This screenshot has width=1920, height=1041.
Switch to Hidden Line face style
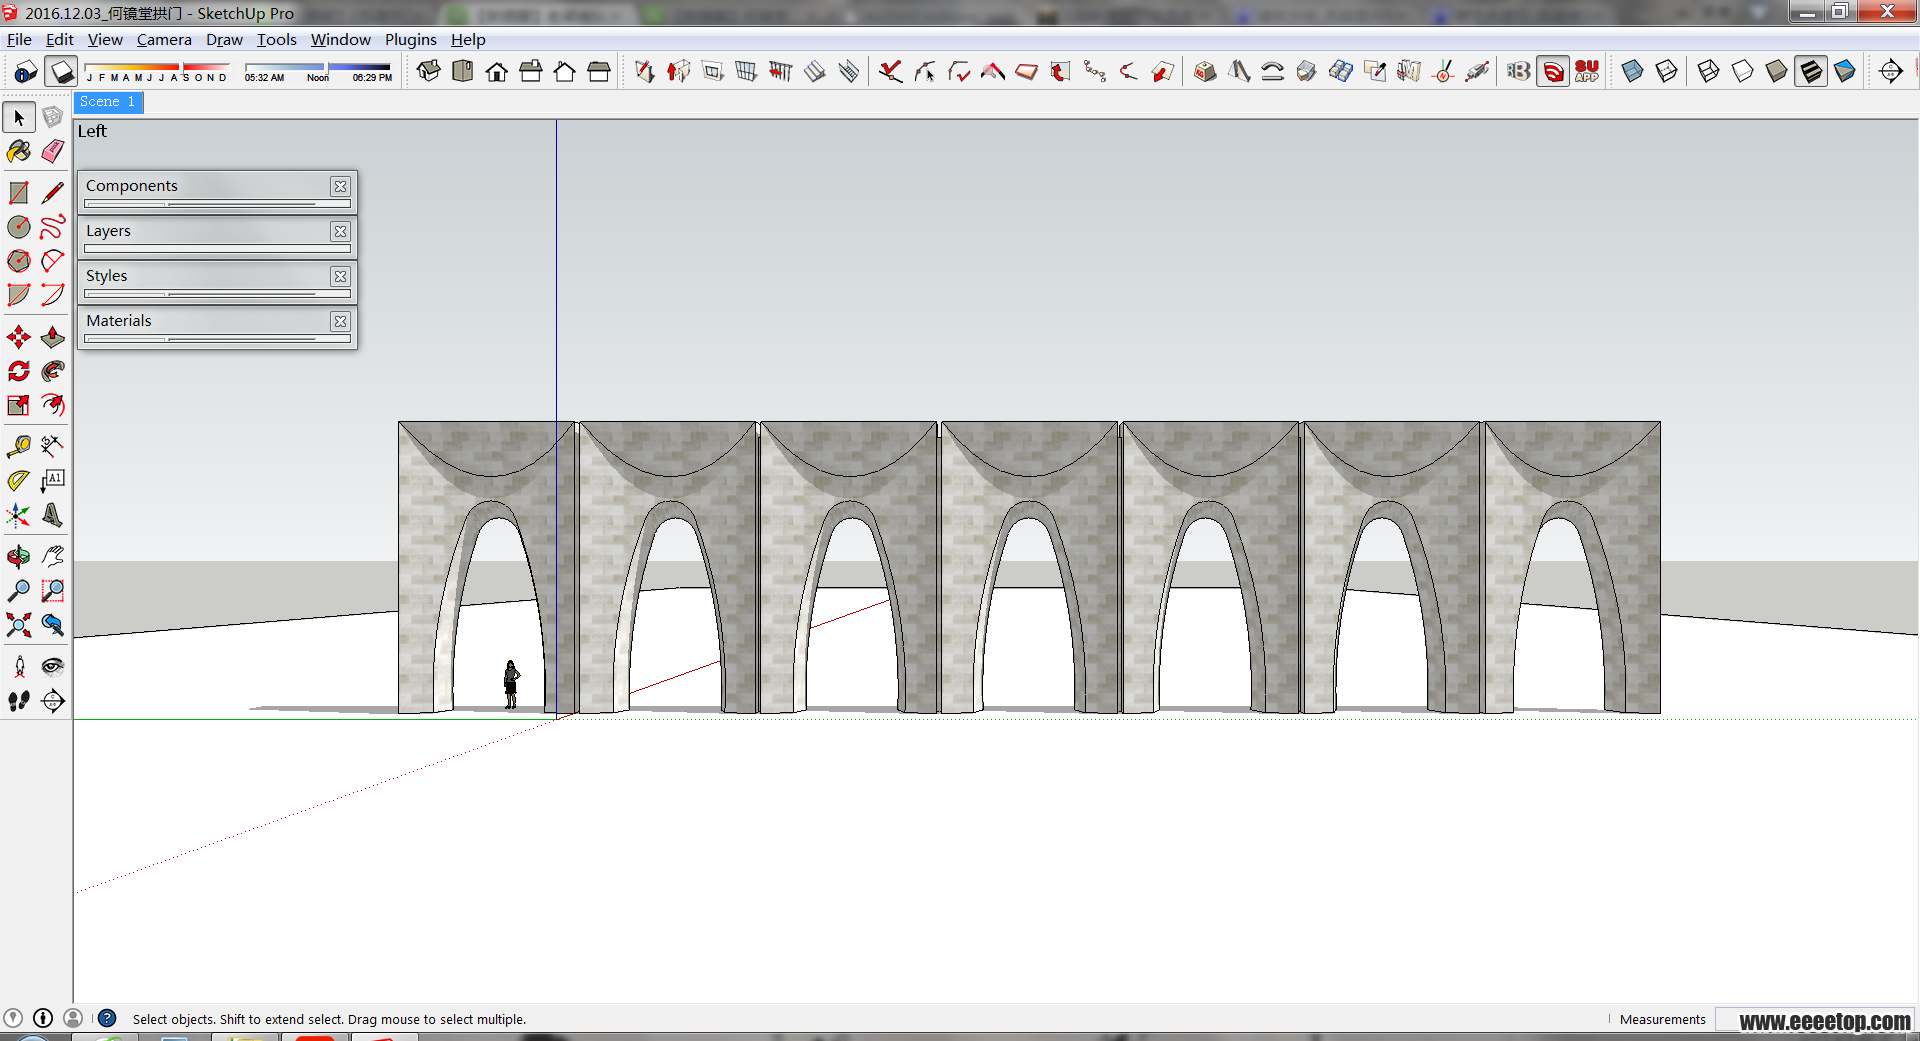tap(1743, 71)
